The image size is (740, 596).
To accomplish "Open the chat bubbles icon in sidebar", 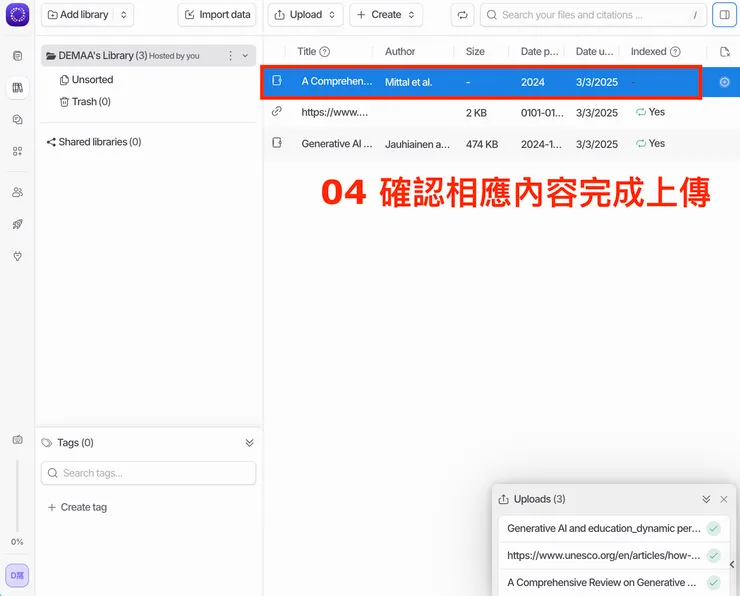I will click(17, 119).
